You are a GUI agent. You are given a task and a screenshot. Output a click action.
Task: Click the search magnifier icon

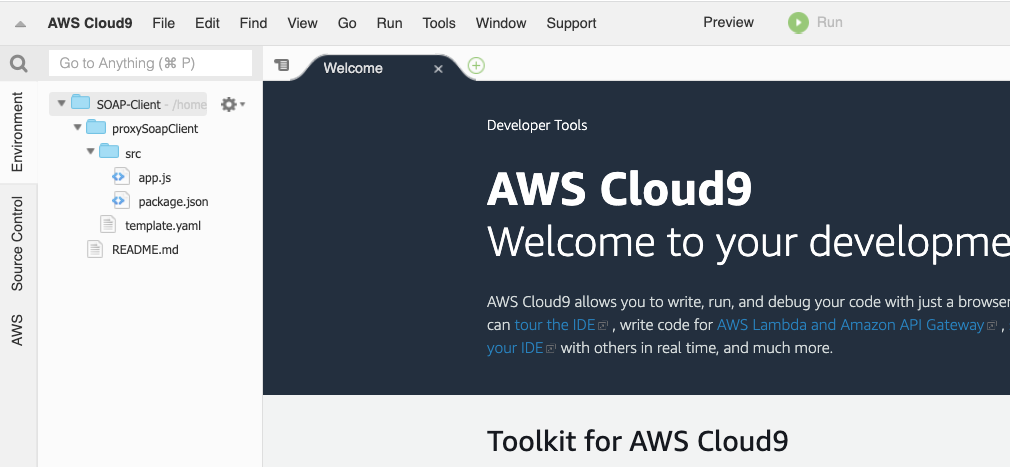point(19,63)
